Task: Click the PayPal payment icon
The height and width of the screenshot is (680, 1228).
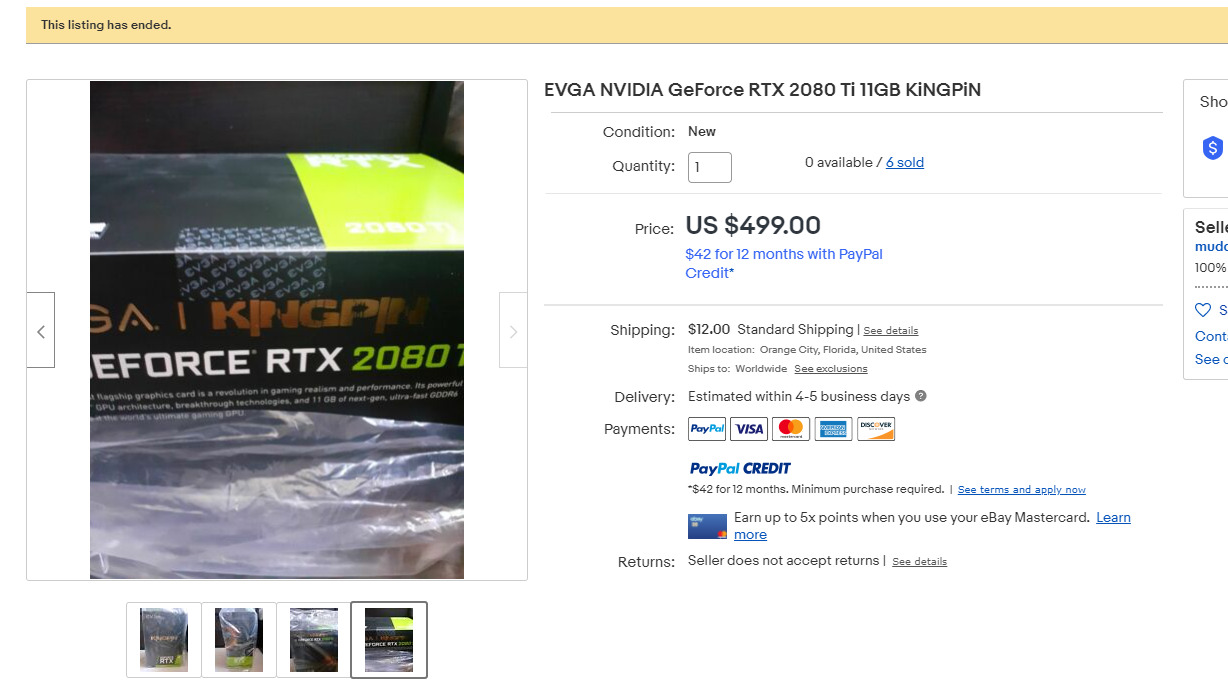Action: tap(707, 429)
